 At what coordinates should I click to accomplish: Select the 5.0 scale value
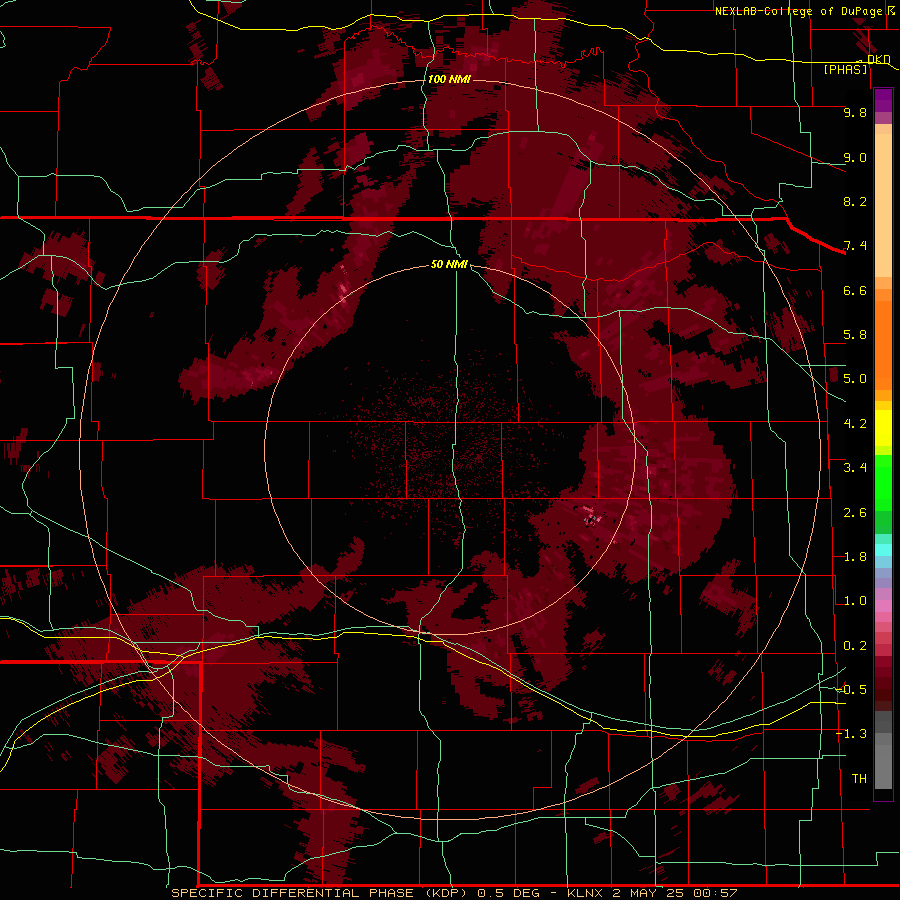click(x=855, y=379)
